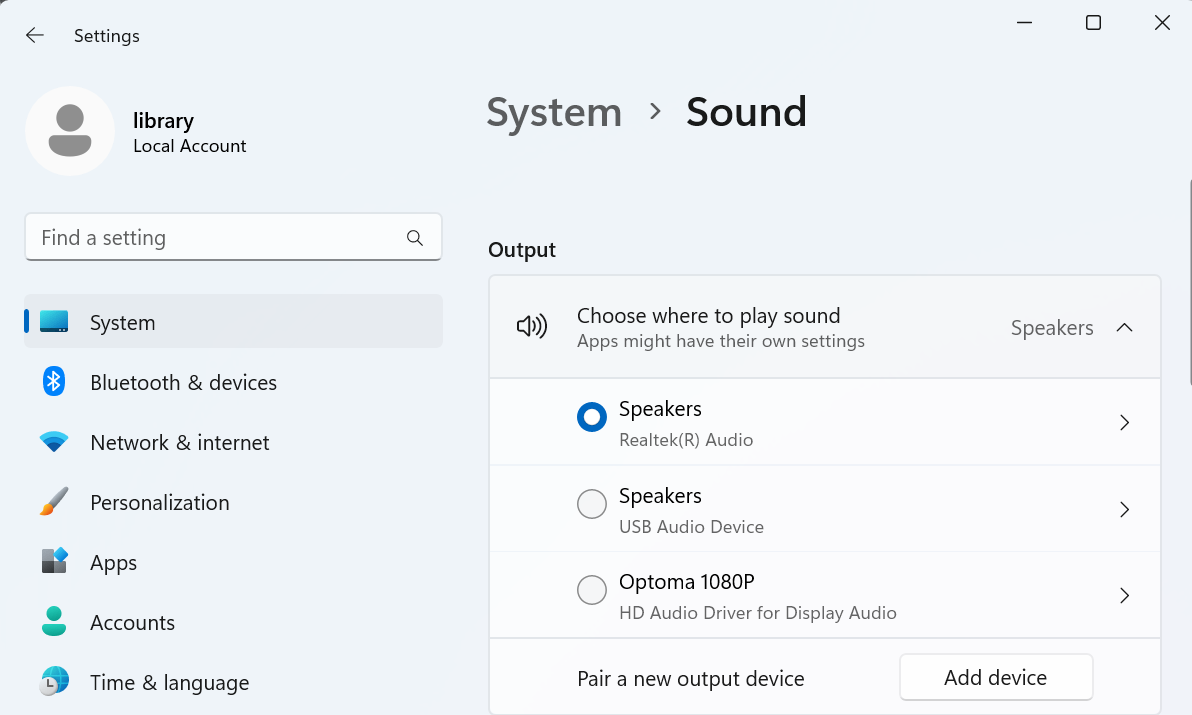Click the Network Wi-Fi icon
This screenshot has height=715, width=1192.
(x=54, y=442)
